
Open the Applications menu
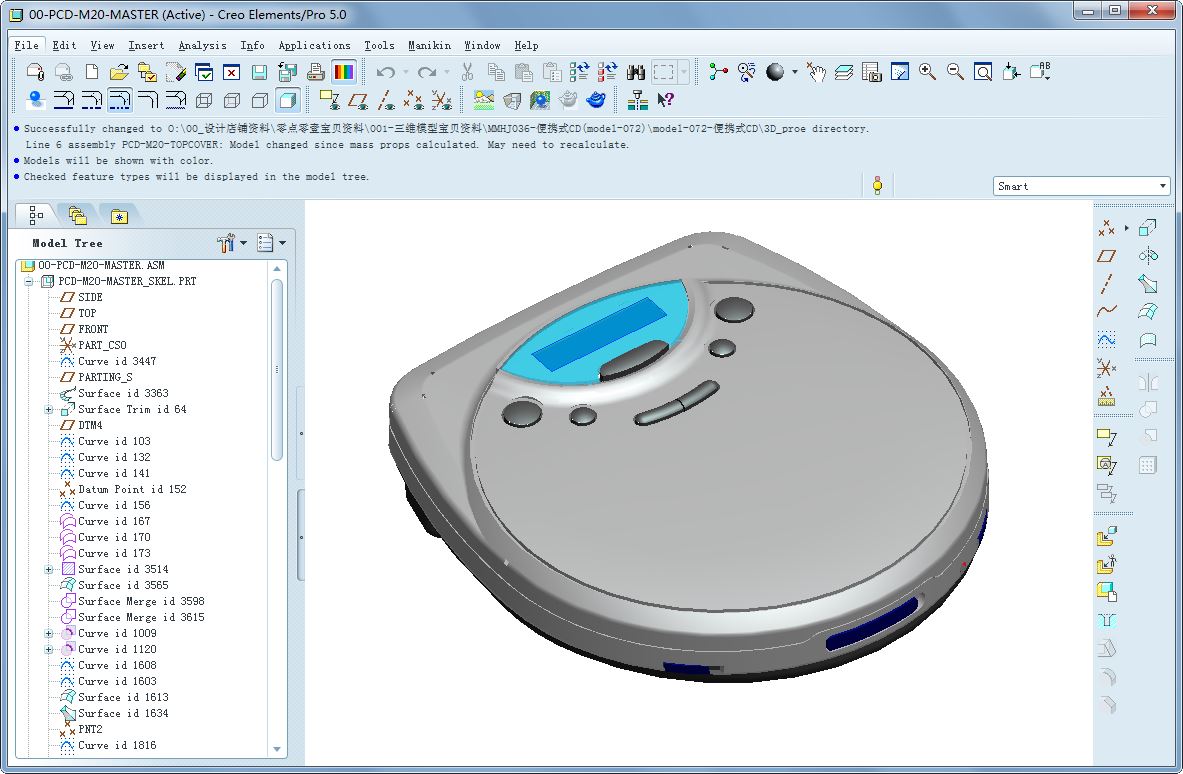click(x=315, y=45)
